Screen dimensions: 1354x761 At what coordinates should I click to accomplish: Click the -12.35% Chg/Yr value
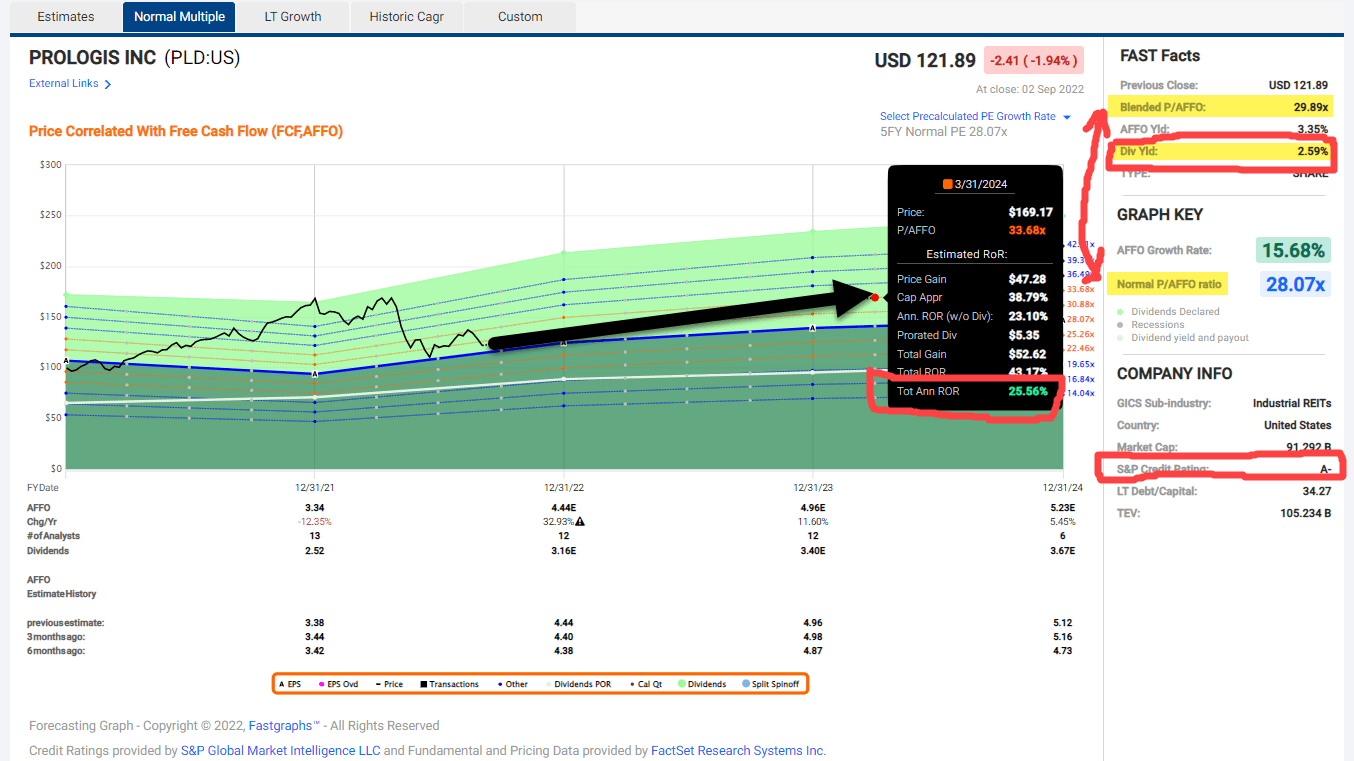[x=314, y=522]
